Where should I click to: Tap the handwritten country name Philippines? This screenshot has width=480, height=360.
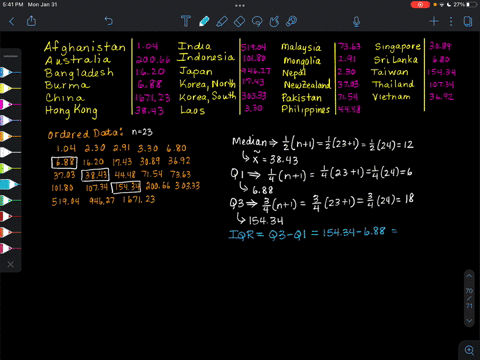click(x=305, y=110)
